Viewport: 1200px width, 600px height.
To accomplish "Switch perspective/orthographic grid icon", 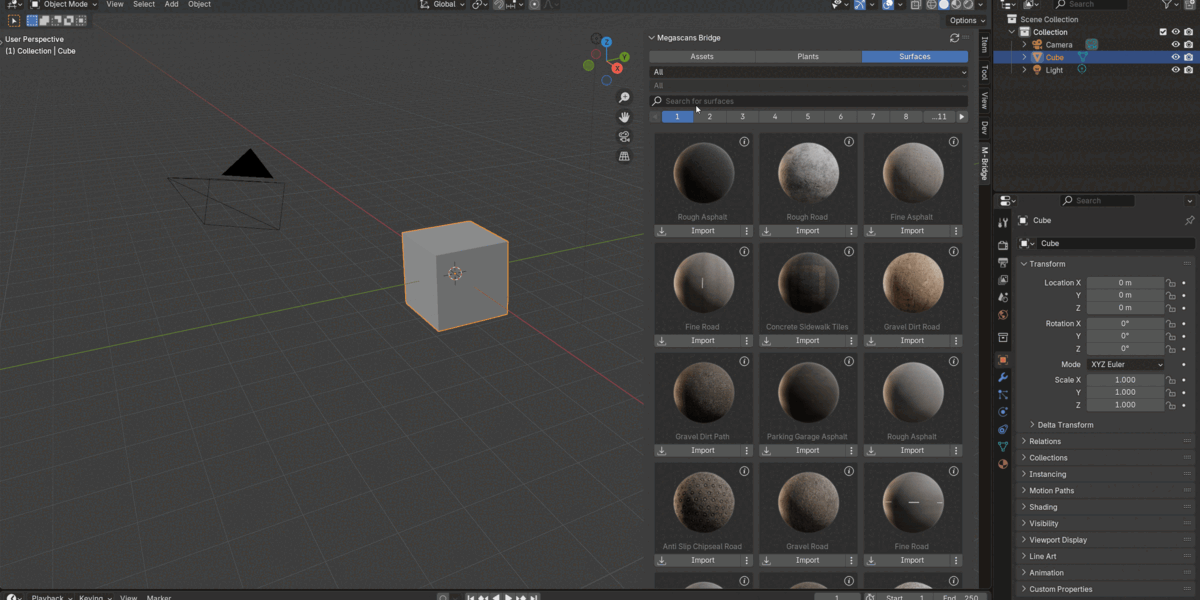I will (624, 156).
